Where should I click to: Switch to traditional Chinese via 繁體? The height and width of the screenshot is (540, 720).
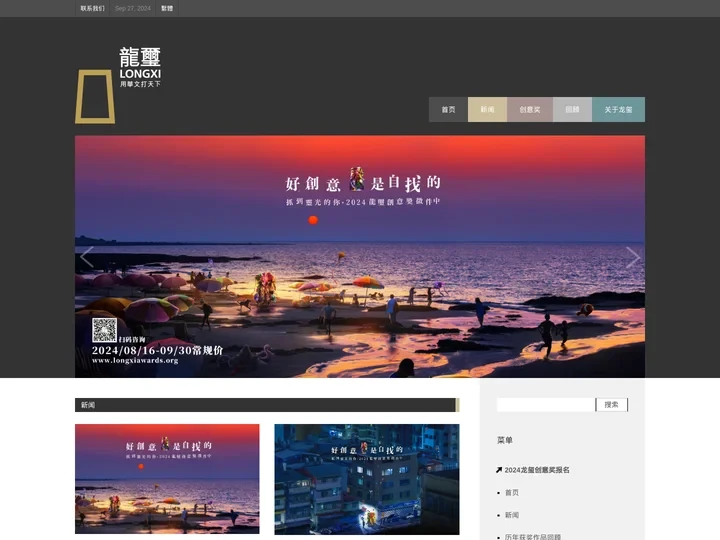pyautogui.click(x=167, y=8)
